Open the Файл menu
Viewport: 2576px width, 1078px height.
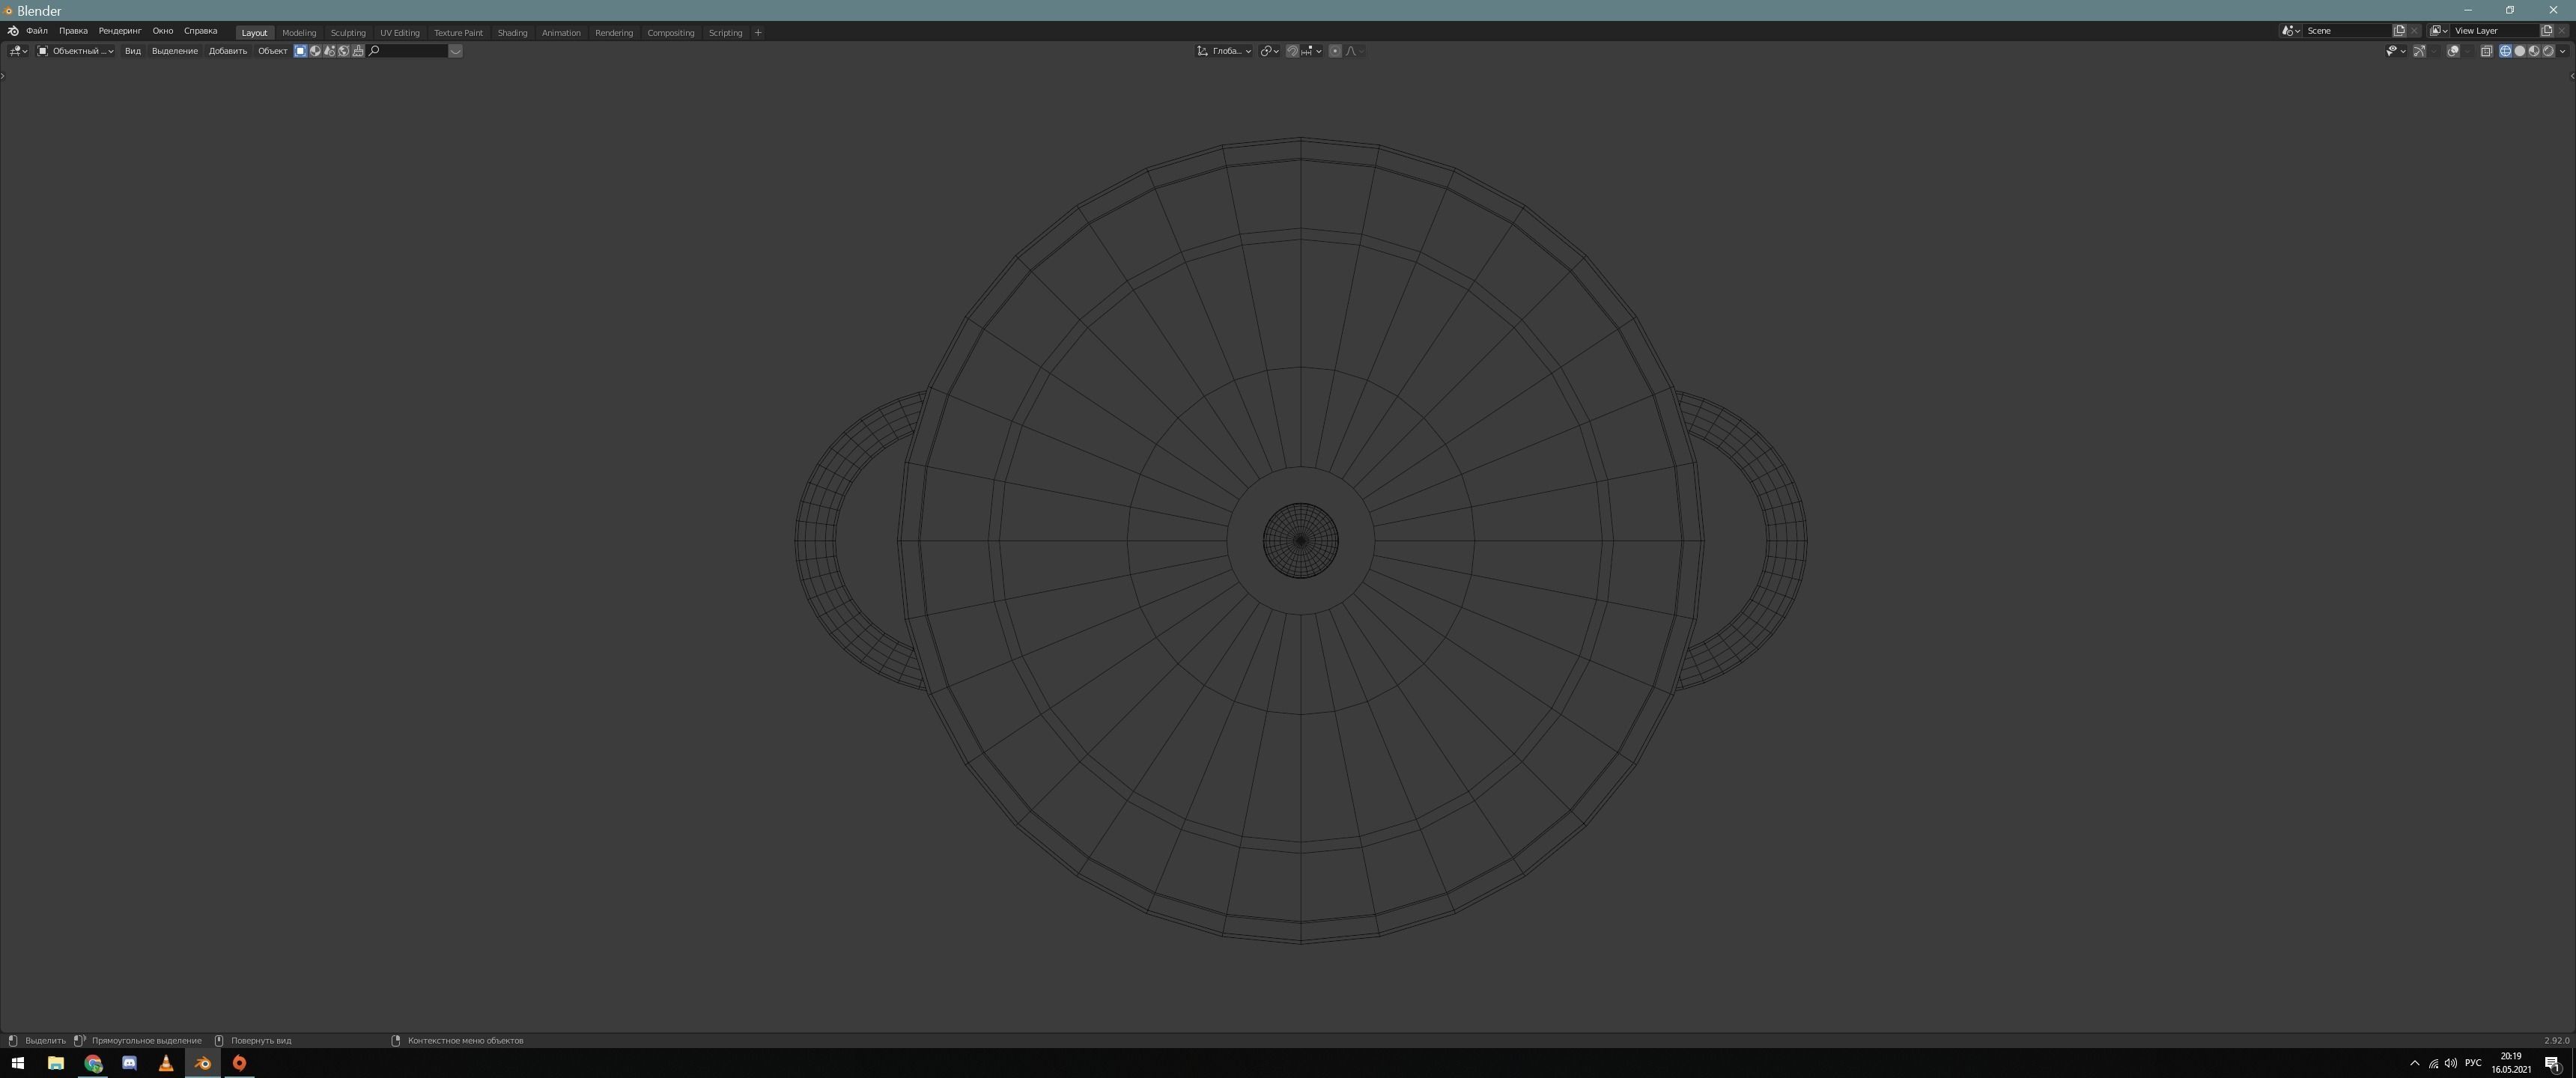(x=37, y=31)
